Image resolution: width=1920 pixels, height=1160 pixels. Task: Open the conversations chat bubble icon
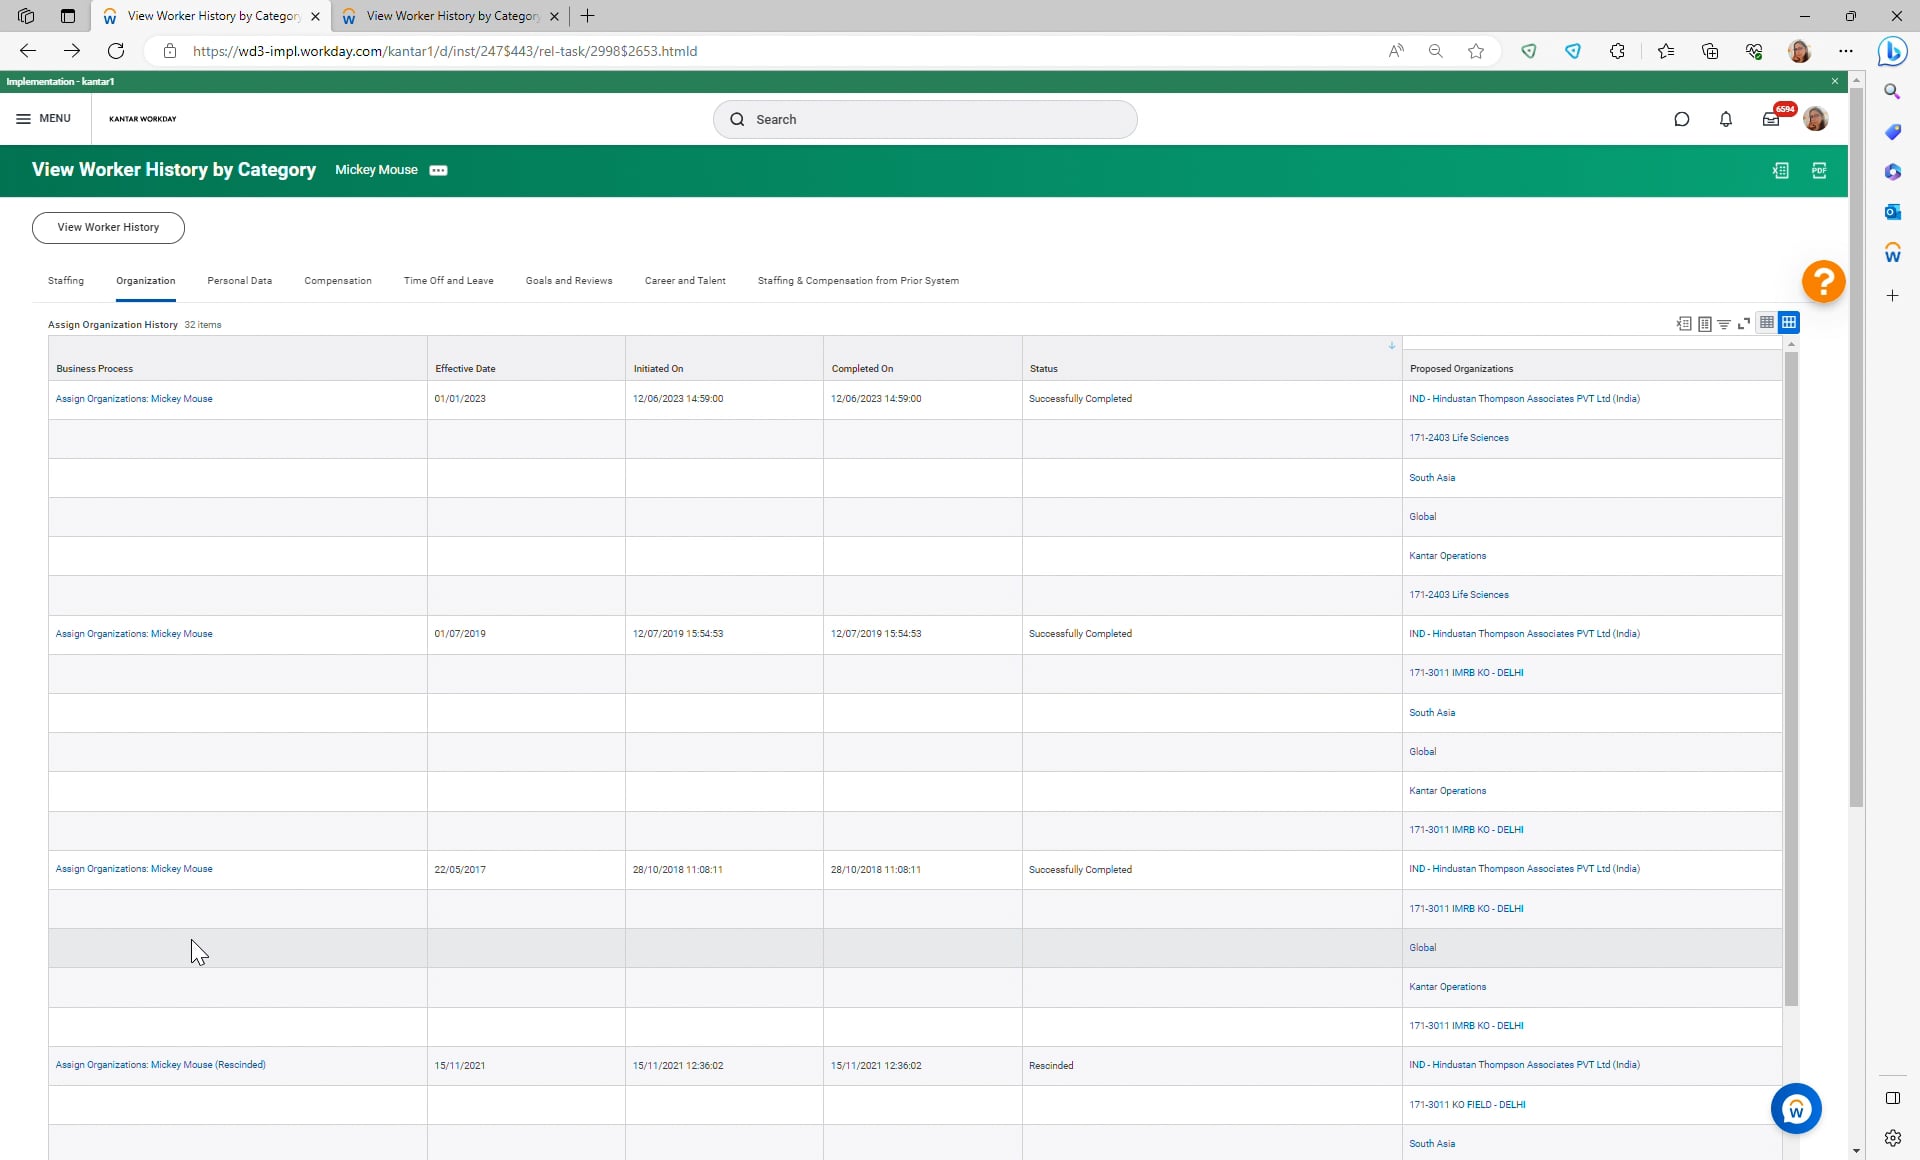point(1681,119)
